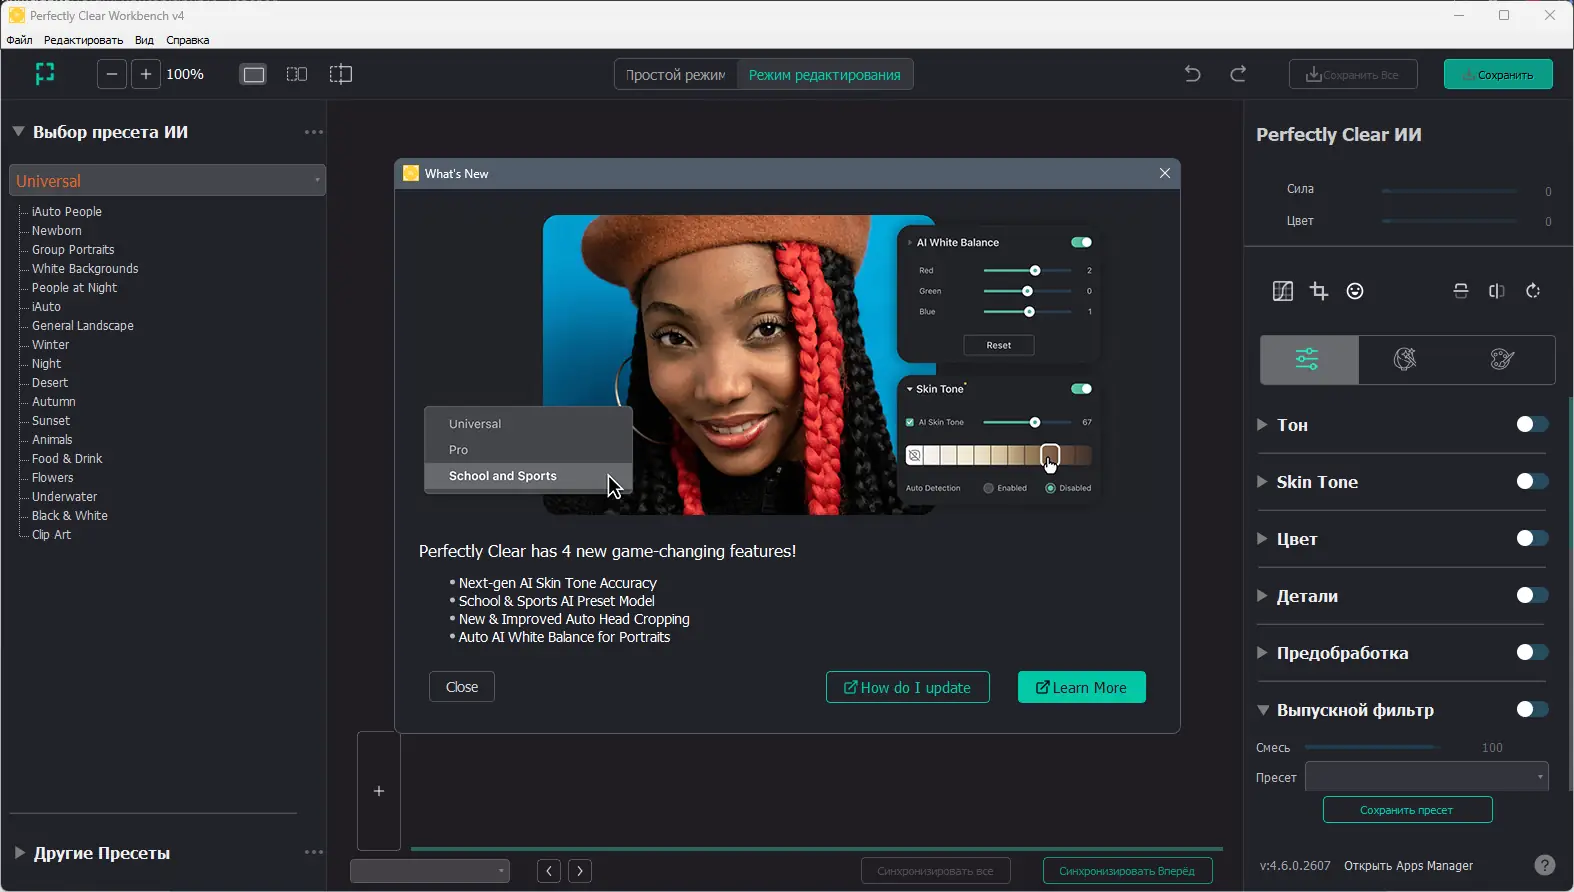Image resolution: width=1574 pixels, height=892 pixels.
Task: Open the adjustment sliders tab
Action: coord(1308,360)
